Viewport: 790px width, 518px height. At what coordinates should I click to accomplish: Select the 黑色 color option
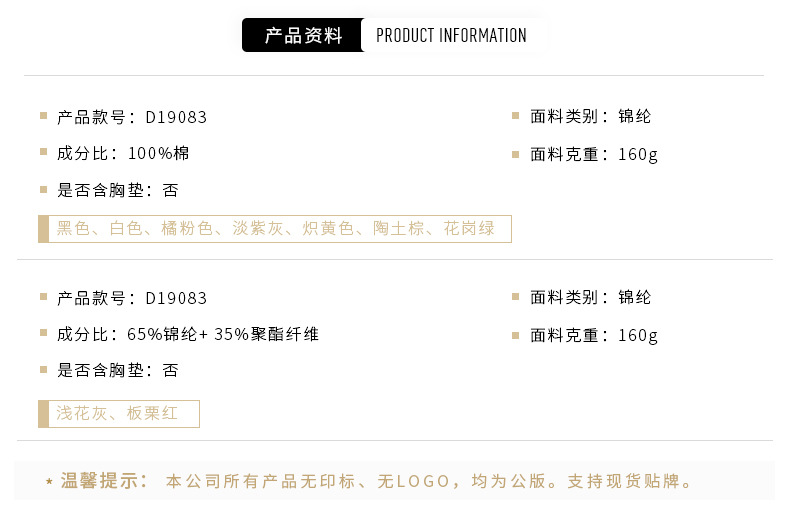(73, 229)
